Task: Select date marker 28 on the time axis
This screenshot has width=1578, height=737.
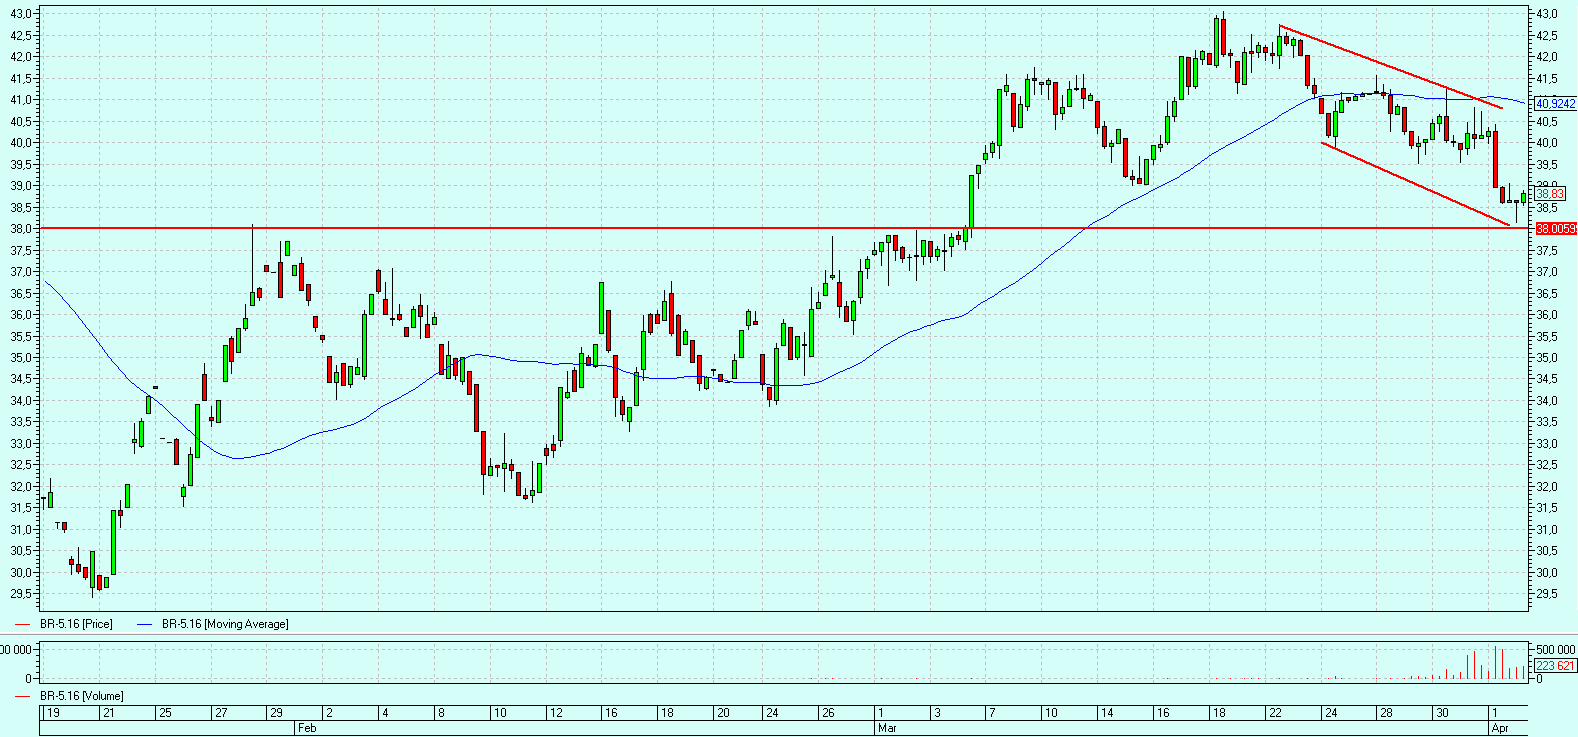Action: 1386,713
